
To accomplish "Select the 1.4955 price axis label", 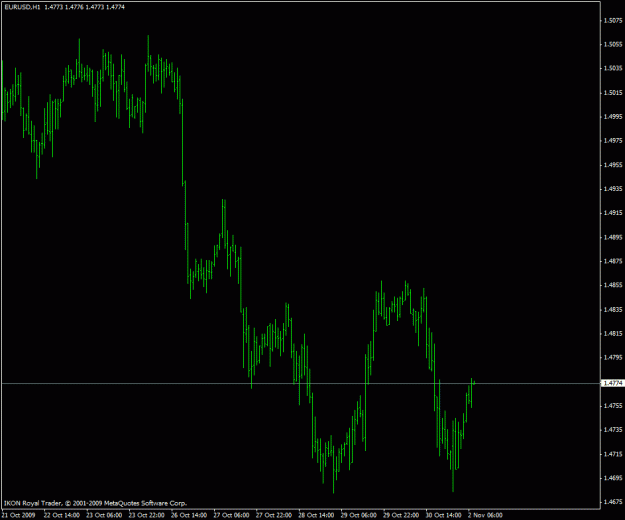I will point(613,165).
